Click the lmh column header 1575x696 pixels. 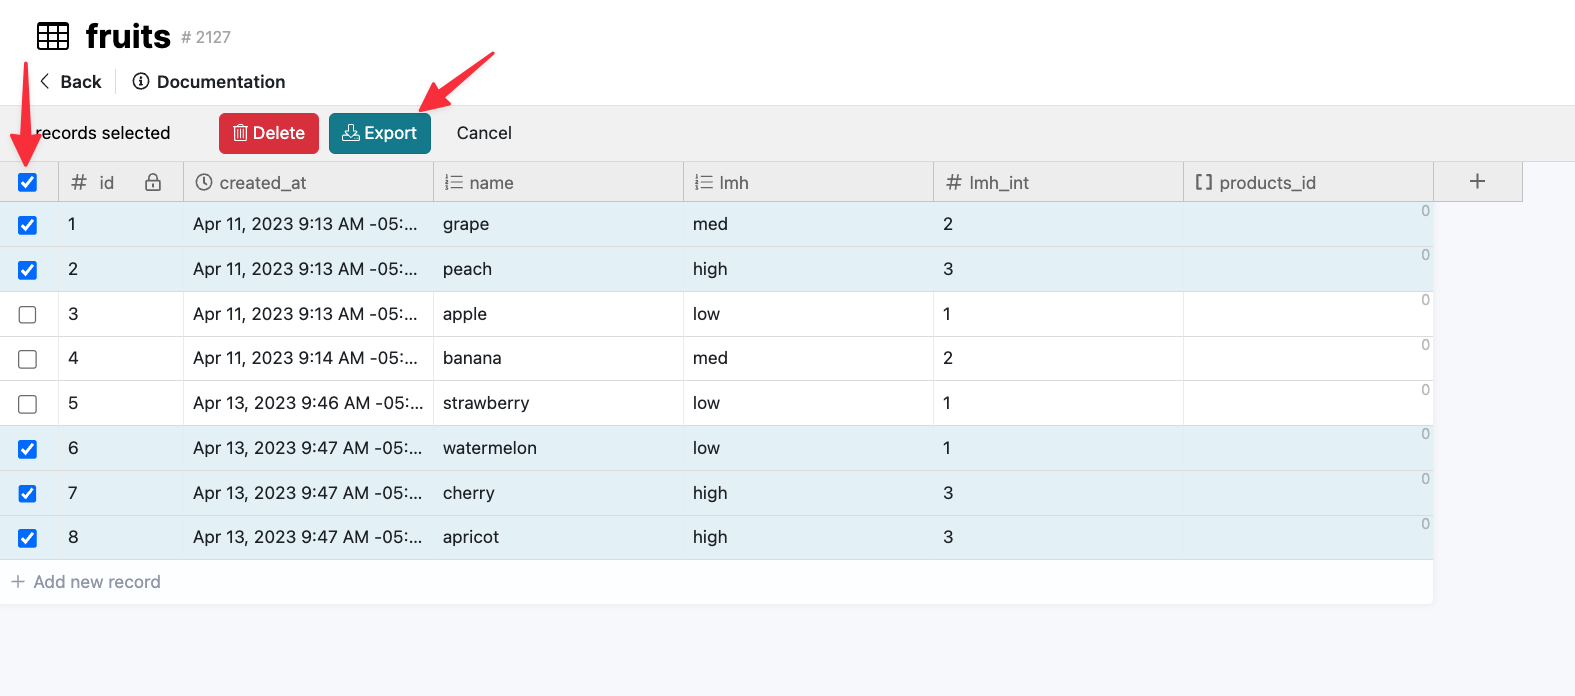[808, 182]
